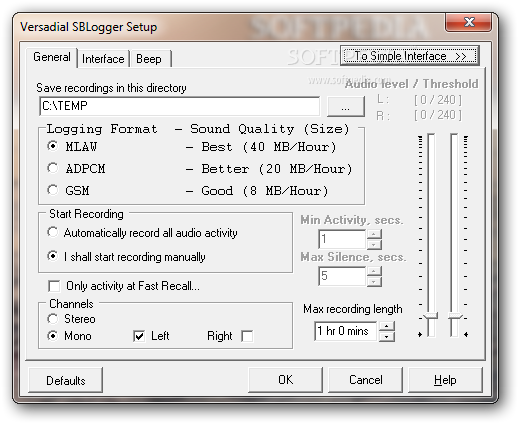Click the R audio level reading [0 / 240]
The image size is (519, 424).
438,115
